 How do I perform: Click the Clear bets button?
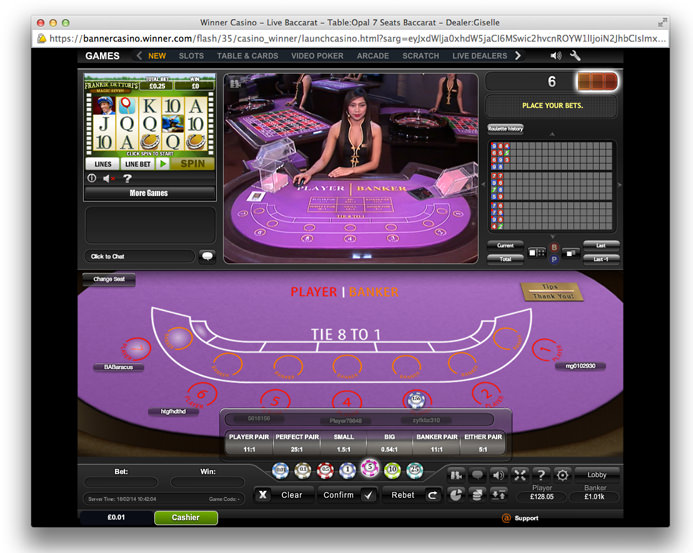click(x=284, y=495)
